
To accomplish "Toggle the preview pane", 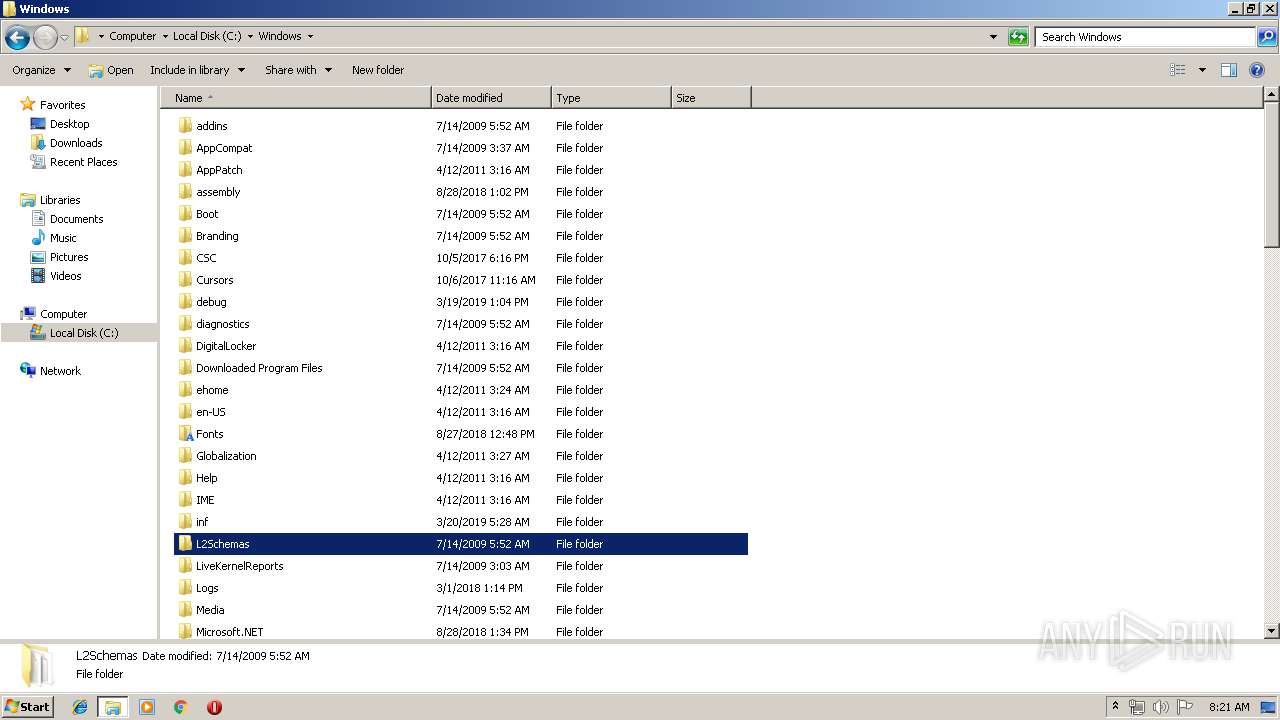I will 1229,70.
